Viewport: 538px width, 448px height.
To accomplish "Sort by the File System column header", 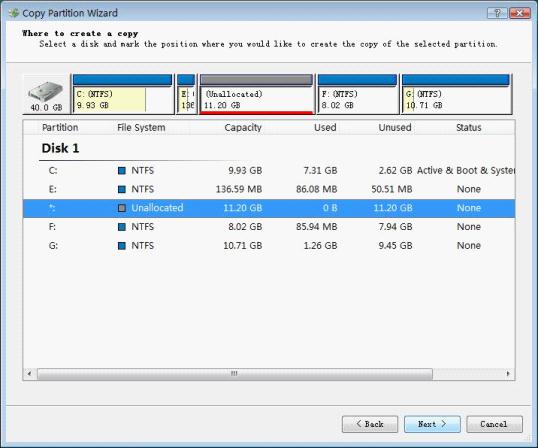I will pos(141,128).
